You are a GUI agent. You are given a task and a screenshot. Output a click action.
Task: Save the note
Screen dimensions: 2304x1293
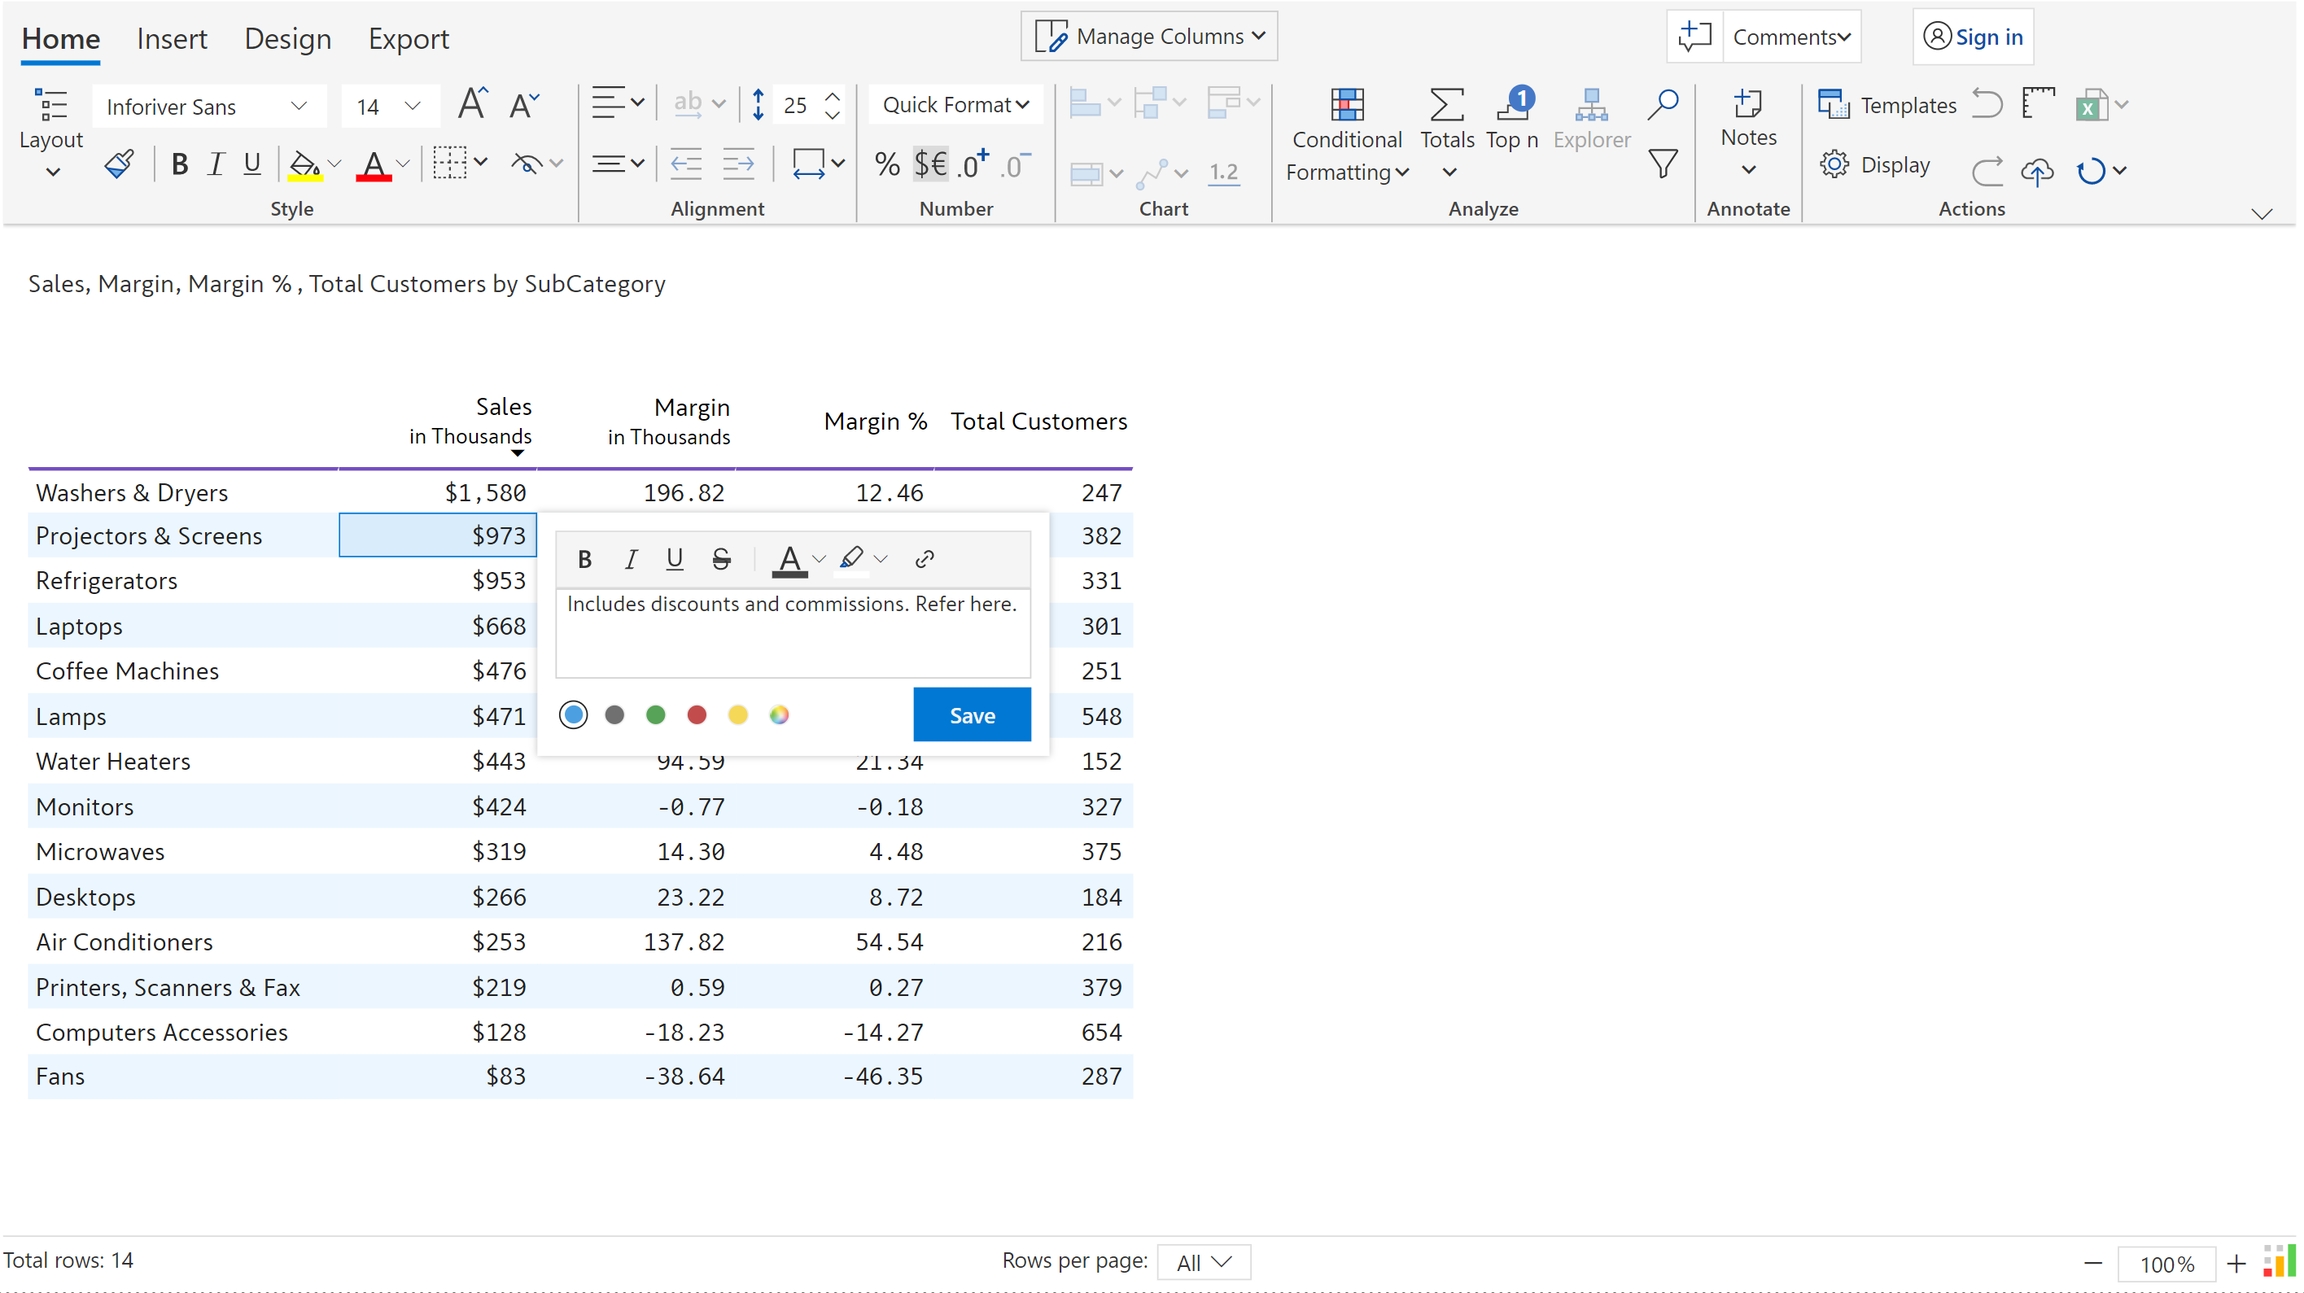(x=971, y=715)
